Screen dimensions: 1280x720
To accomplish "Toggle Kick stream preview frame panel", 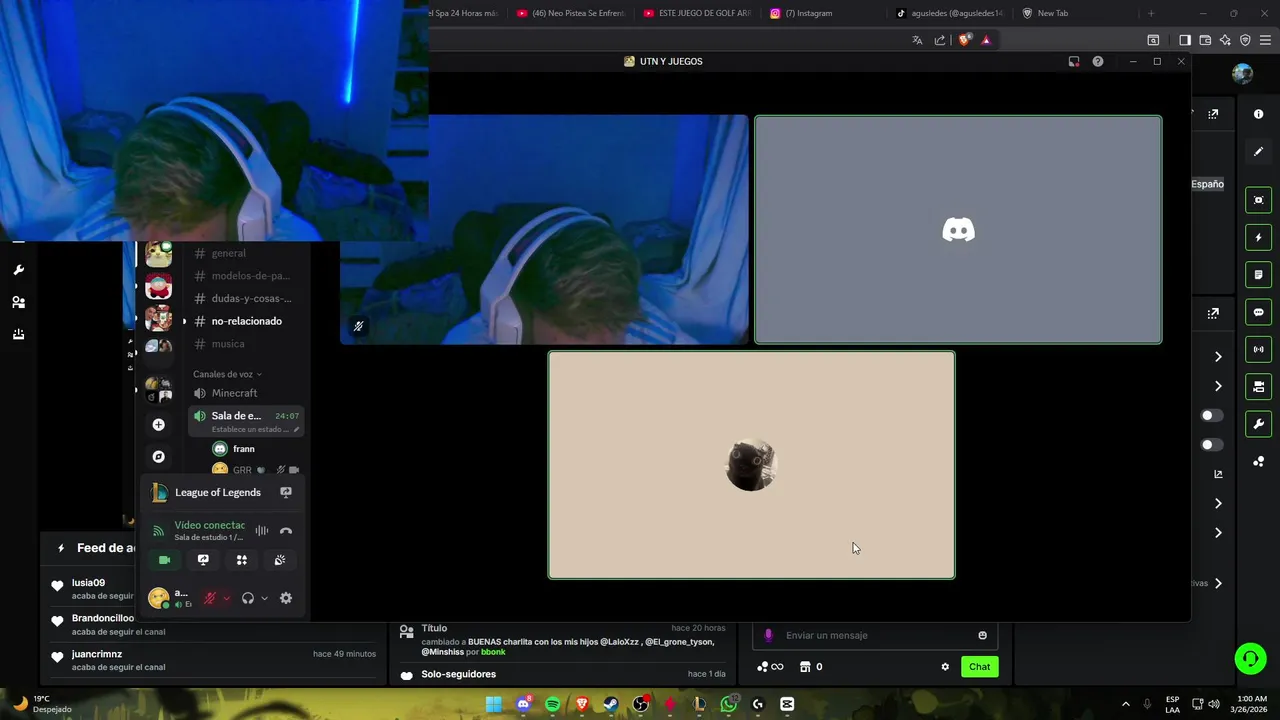I will tap(1258, 200).
